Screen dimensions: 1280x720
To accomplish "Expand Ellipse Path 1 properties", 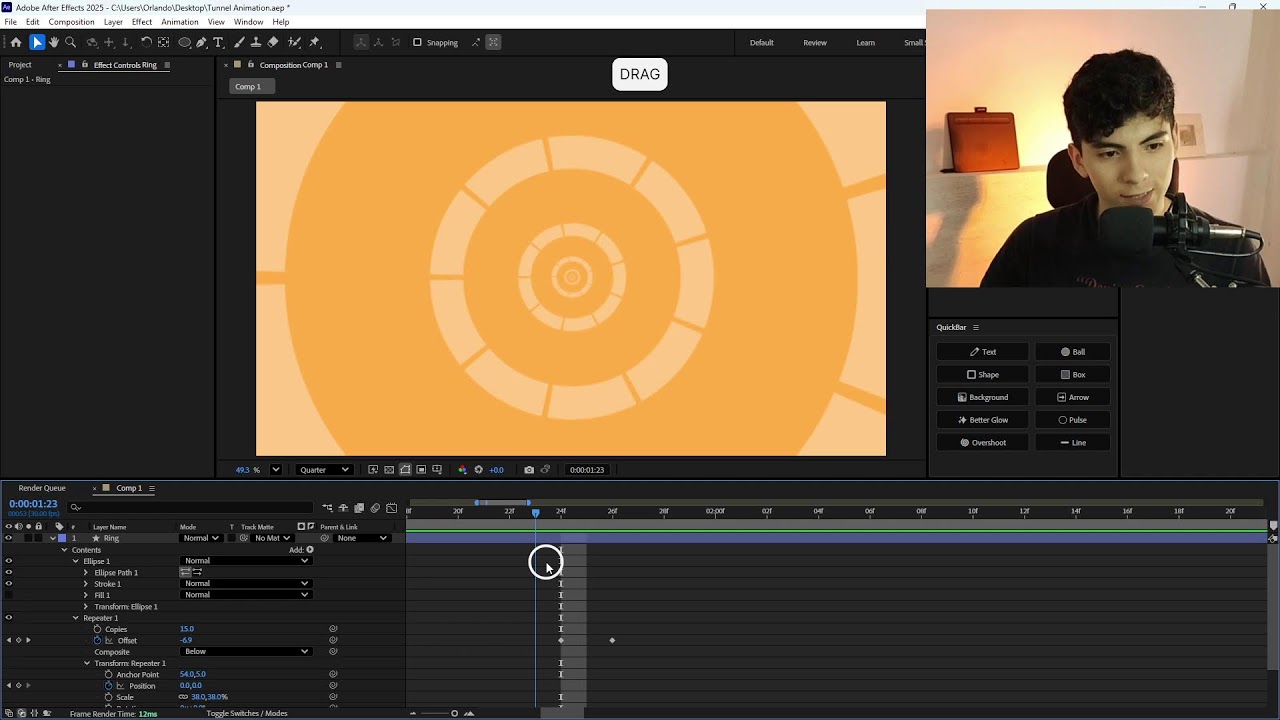I will pyautogui.click(x=86, y=573).
